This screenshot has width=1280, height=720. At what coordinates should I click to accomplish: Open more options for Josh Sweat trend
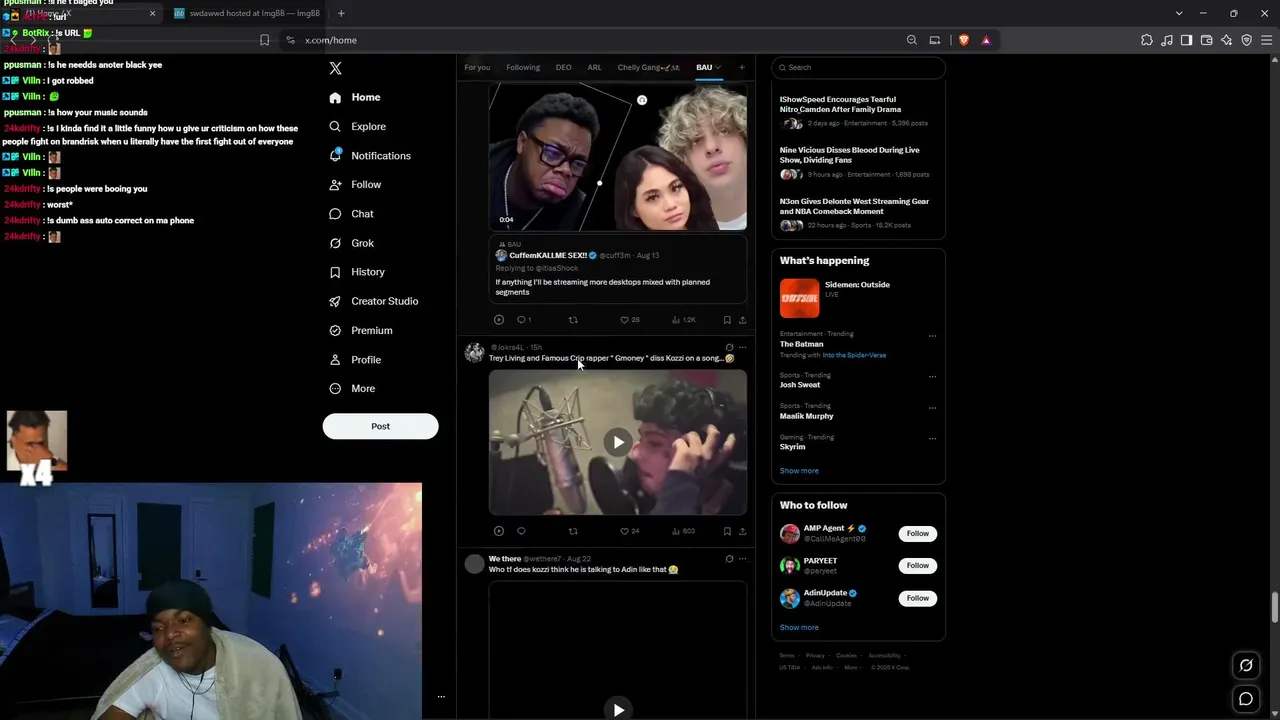(x=932, y=376)
